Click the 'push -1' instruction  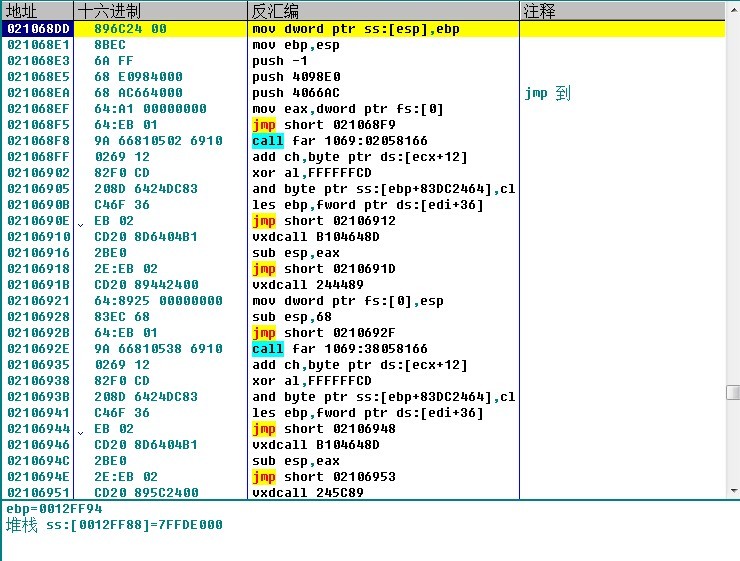click(x=279, y=61)
